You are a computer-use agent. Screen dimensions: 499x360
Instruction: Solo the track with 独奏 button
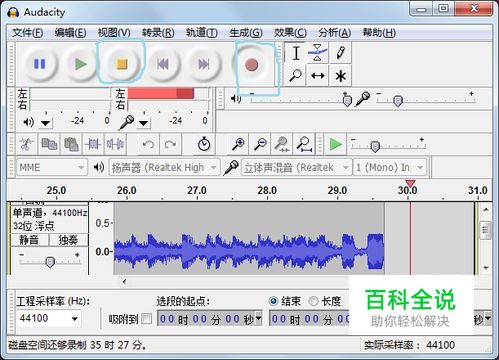[68, 240]
